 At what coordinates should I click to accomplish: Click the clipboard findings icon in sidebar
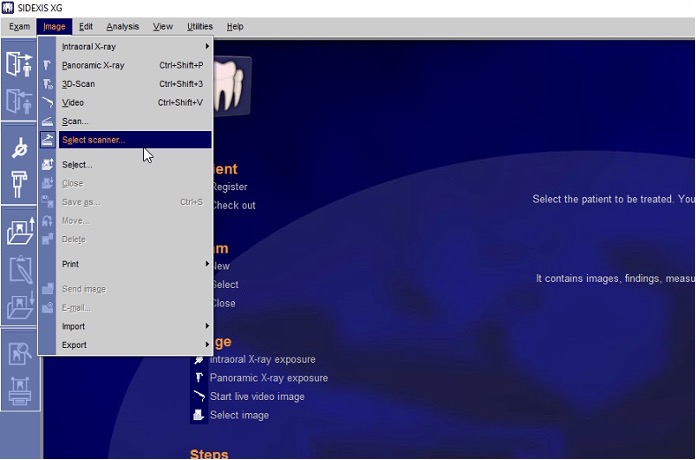(21, 269)
